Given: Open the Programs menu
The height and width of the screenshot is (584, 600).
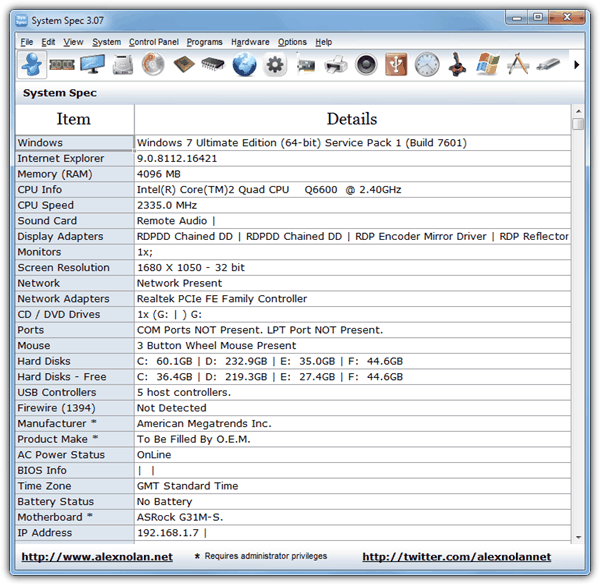Looking at the screenshot, I should (204, 42).
